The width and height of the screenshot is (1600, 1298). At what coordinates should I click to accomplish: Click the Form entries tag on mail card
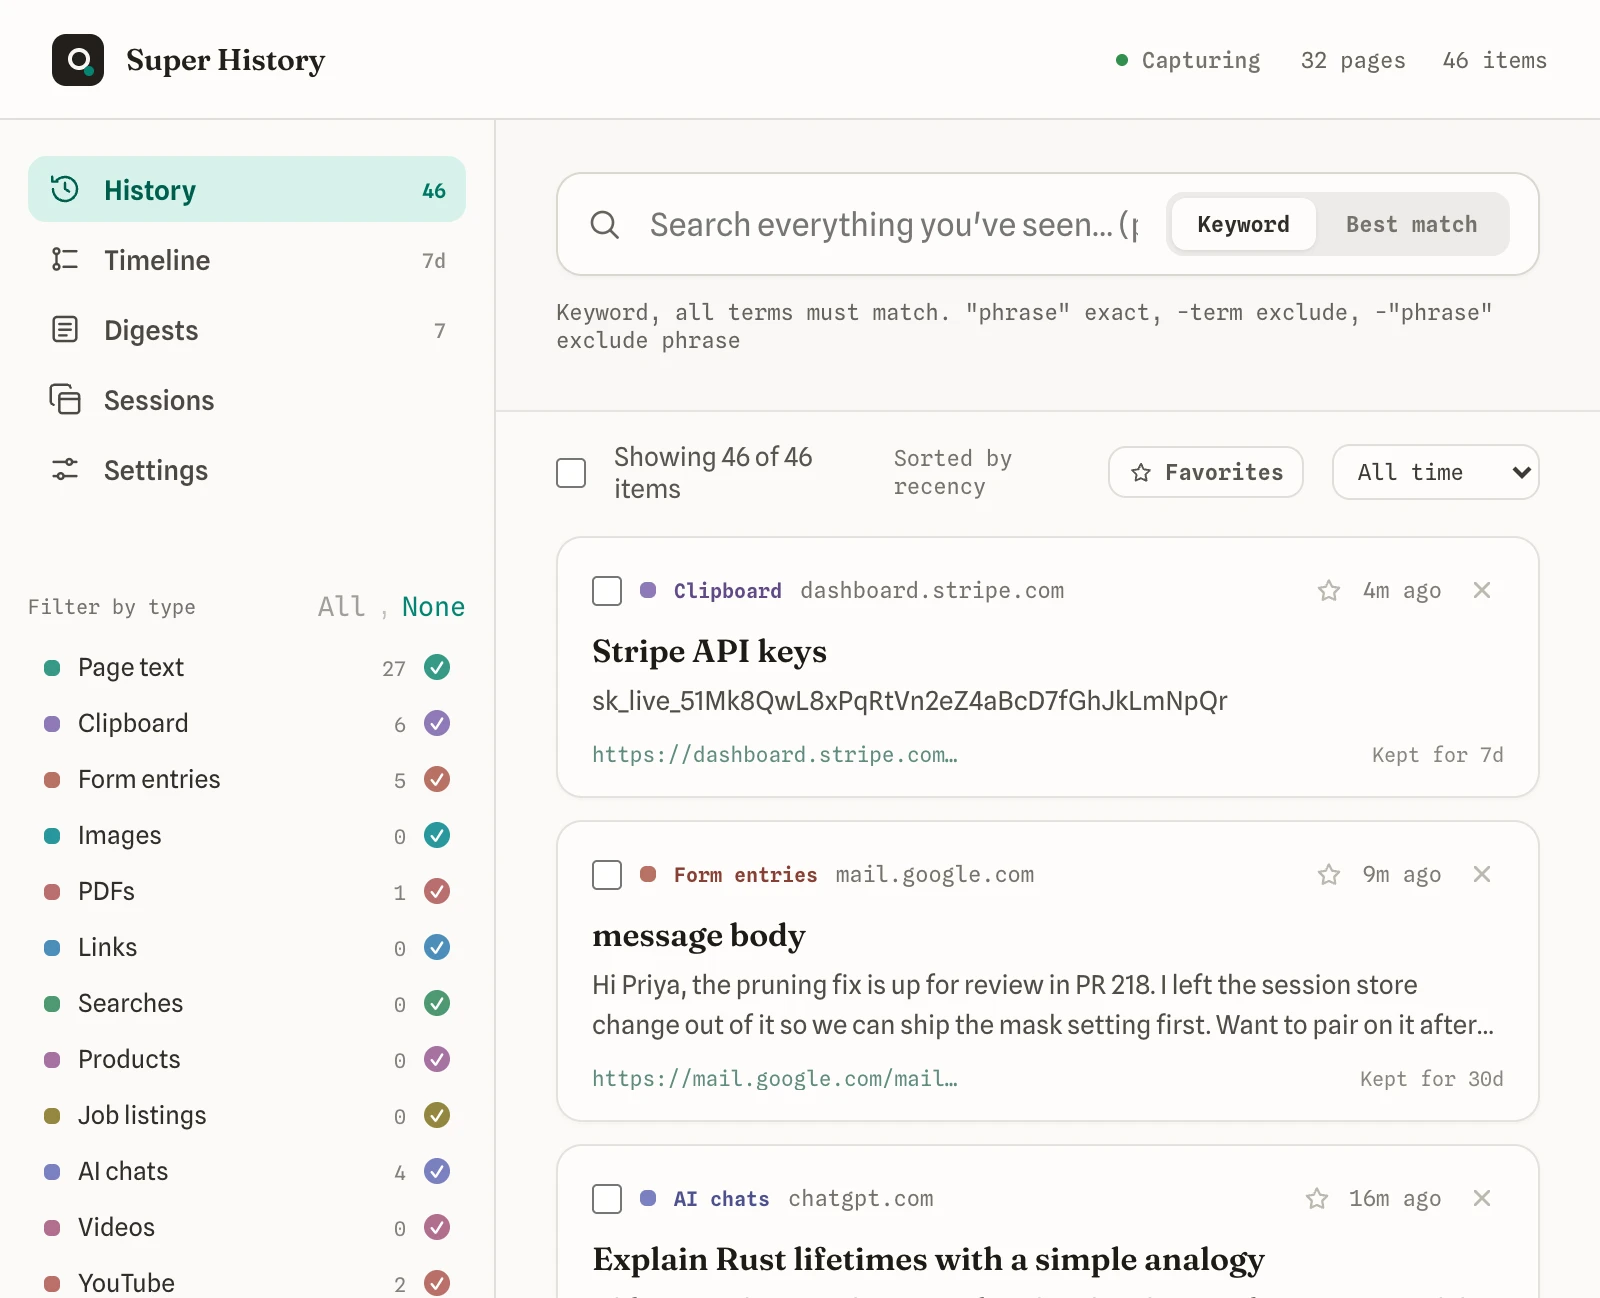click(x=745, y=874)
